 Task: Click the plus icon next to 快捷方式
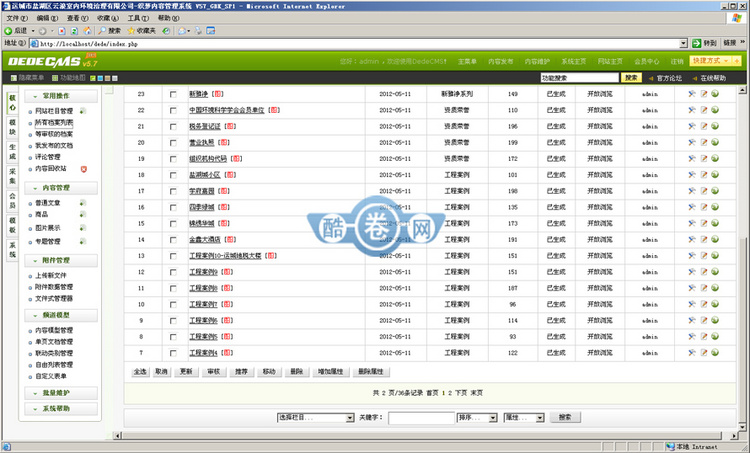pyautogui.click(x=736, y=61)
